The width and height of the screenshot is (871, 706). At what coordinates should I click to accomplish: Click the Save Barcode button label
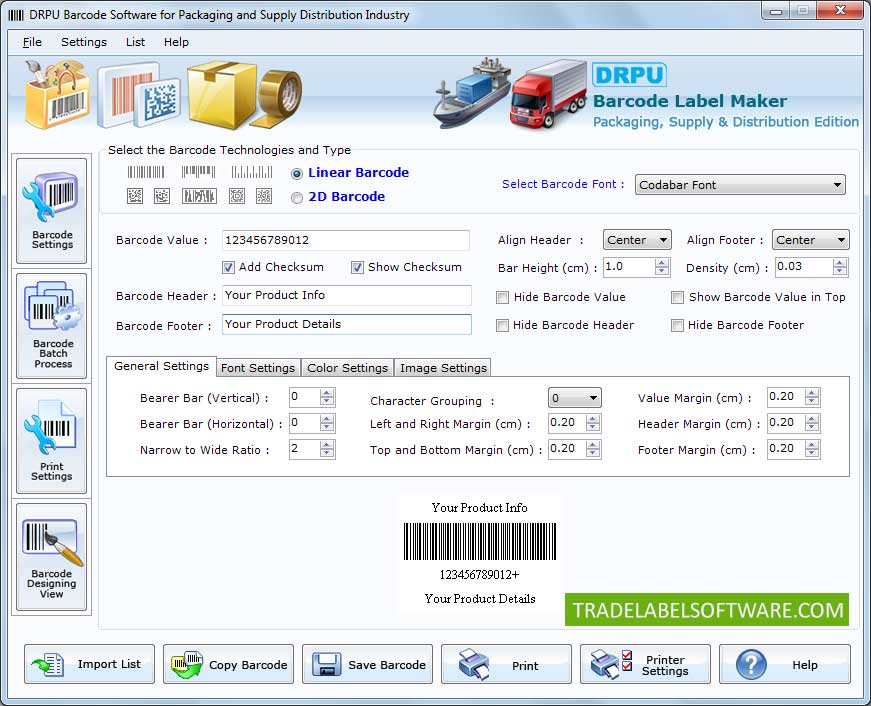click(x=387, y=665)
